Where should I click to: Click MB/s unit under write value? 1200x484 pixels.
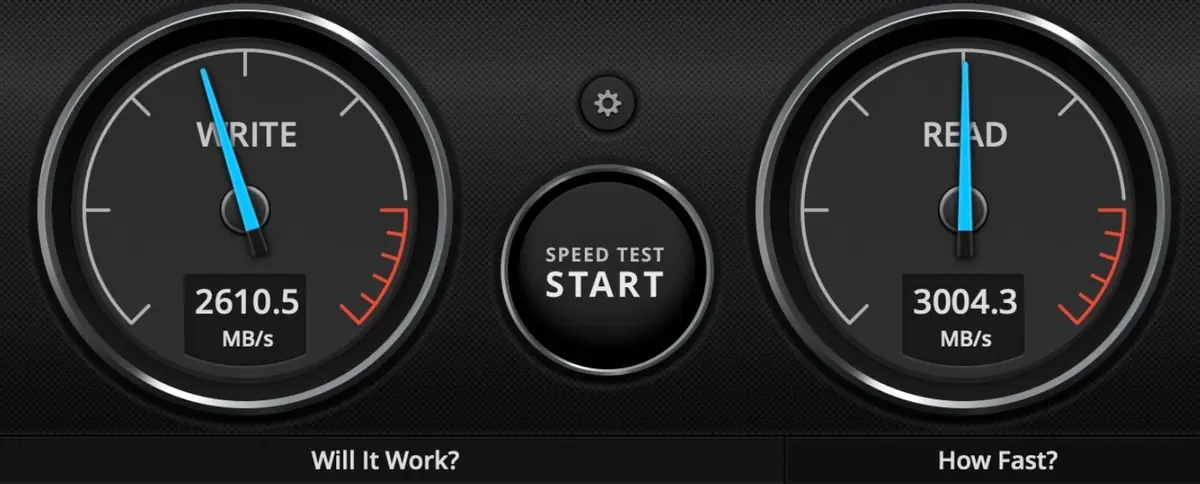[245, 338]
